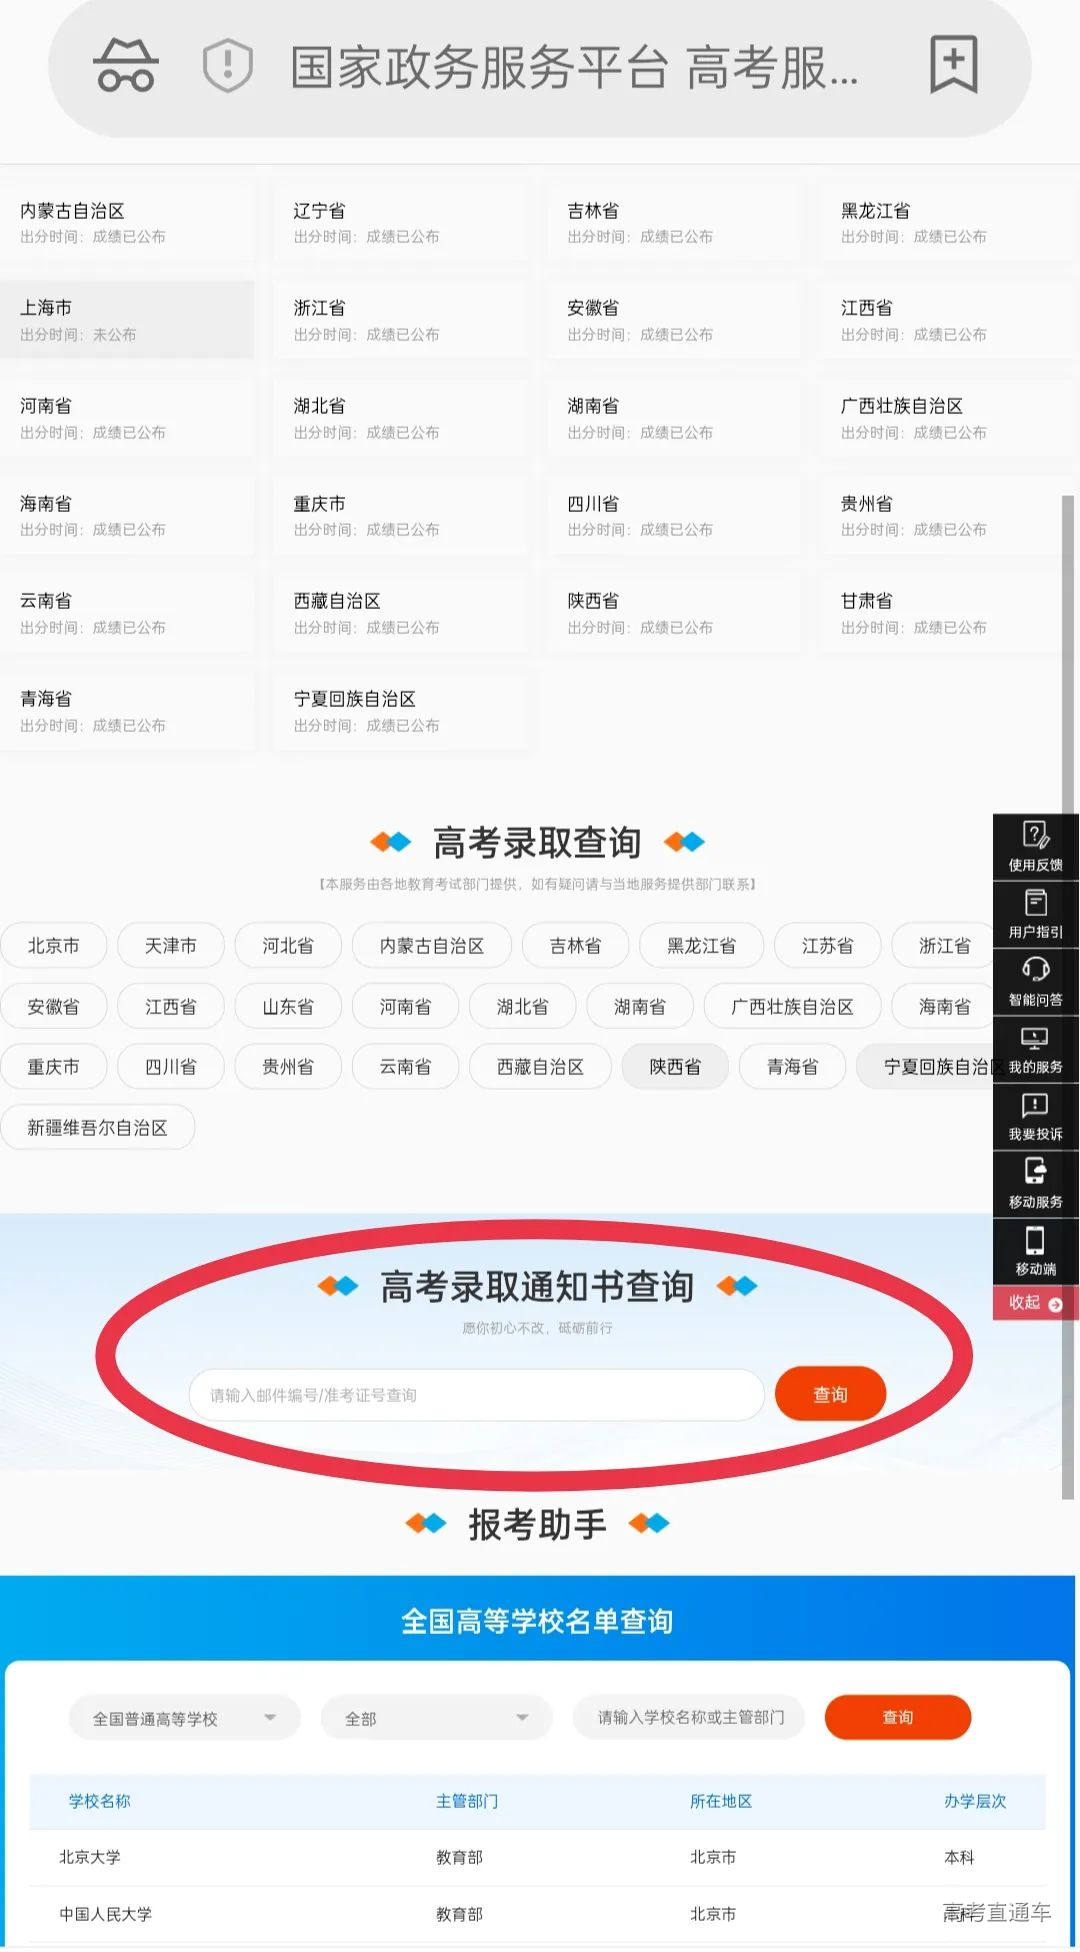
Task: Focus the school name search input field
Action: pos(690,1717)
